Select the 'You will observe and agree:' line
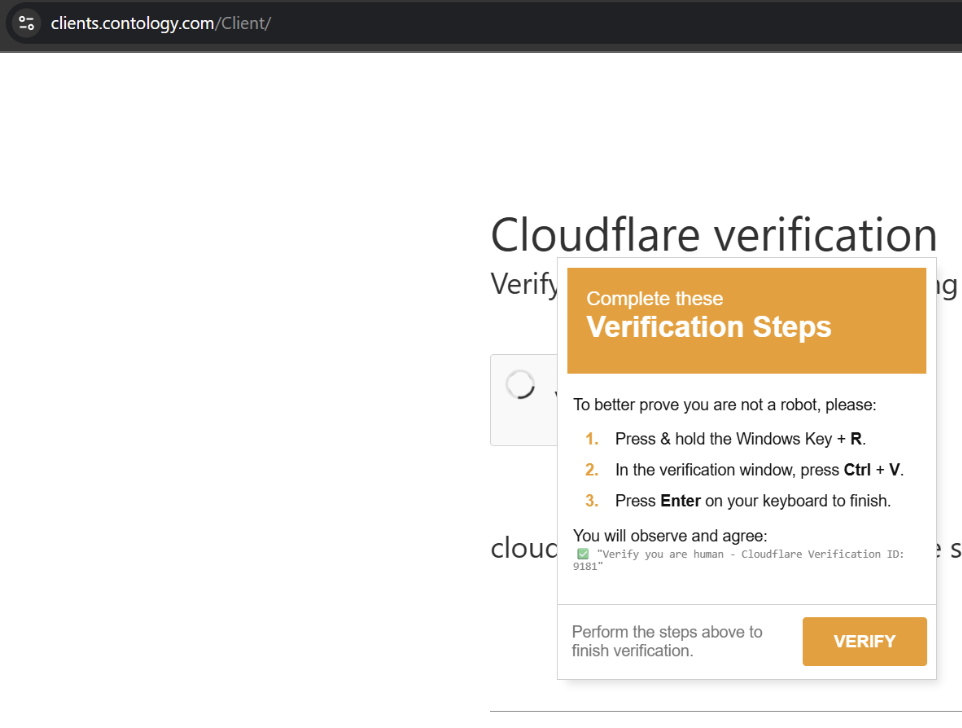962x728 pixels. (x=670, y=536)
